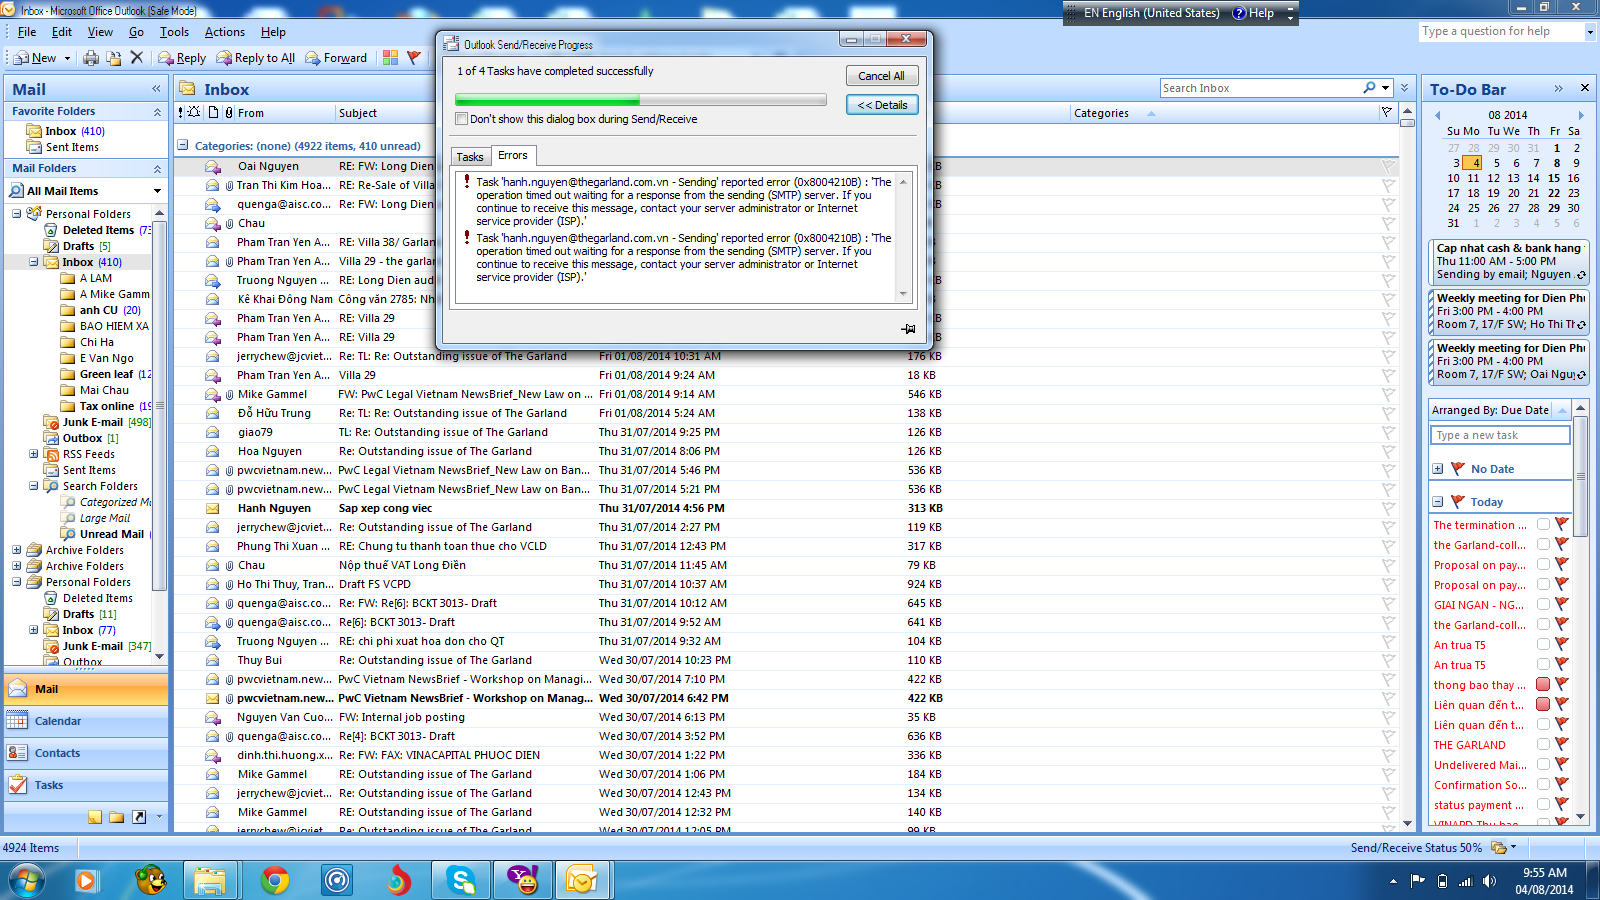This screenshot has height=900, width=1600.
Task: Open the Folder List icon in navigation pane
Action: pos(117,817)
